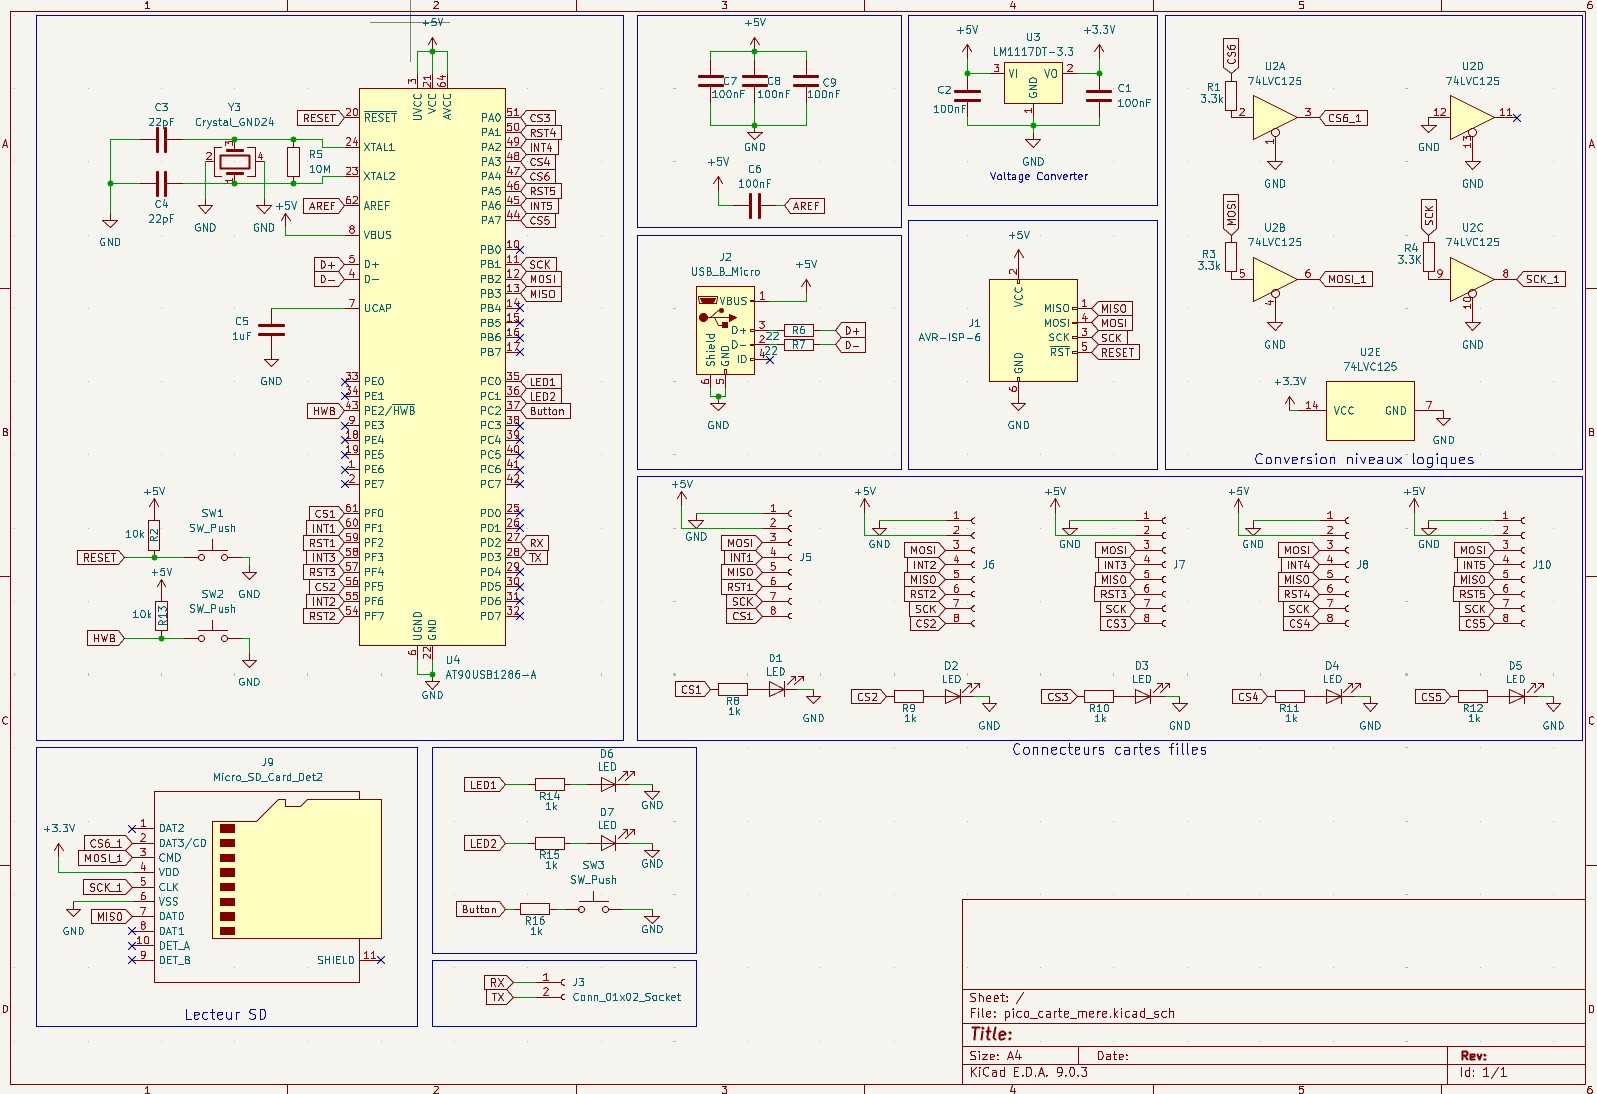The image size is (1597, 1094).
Task: Select the SW1 reset push button symbol
Action: (212, 555)
